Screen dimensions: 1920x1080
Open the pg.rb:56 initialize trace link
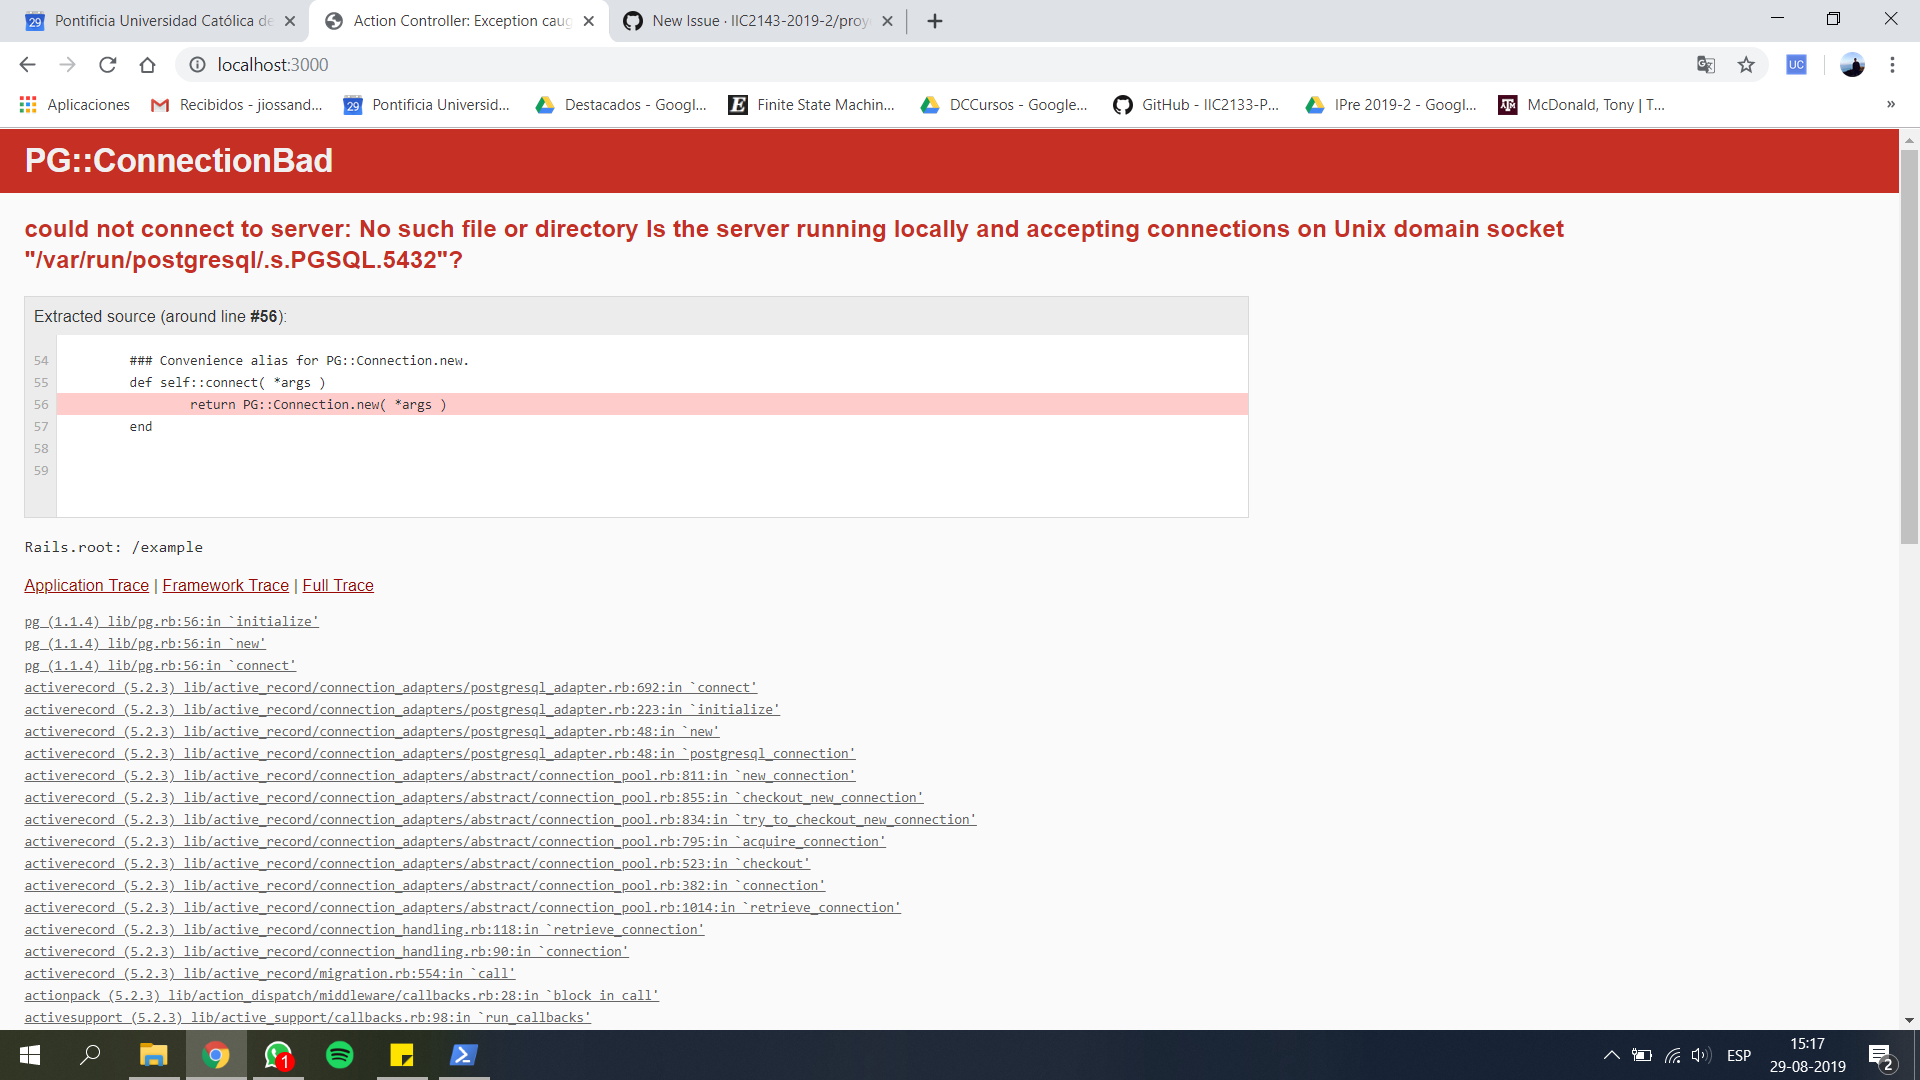[x=170, y=621]
